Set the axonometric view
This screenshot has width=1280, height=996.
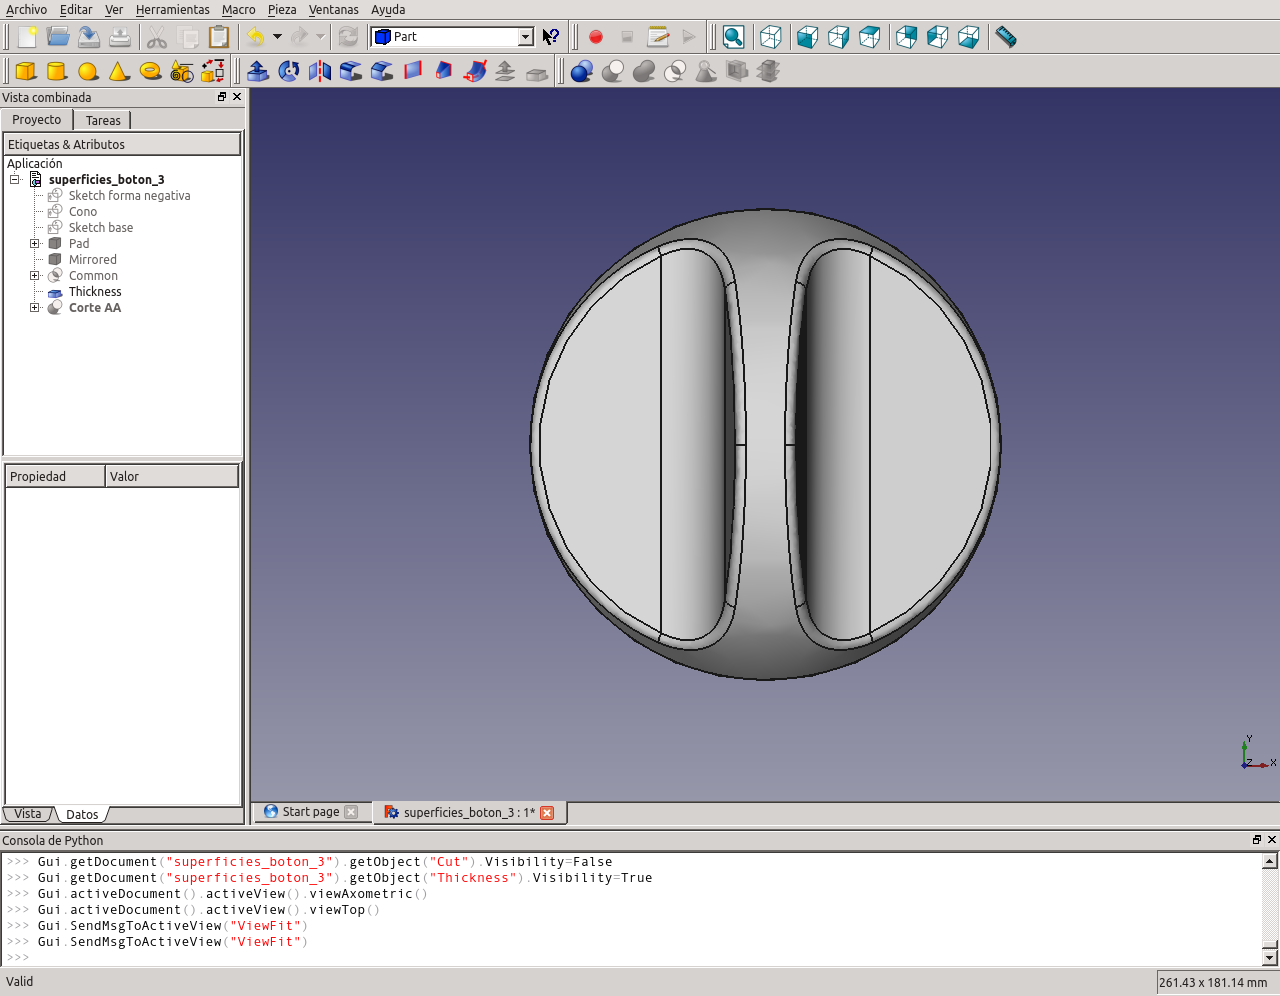click(771, 38)
